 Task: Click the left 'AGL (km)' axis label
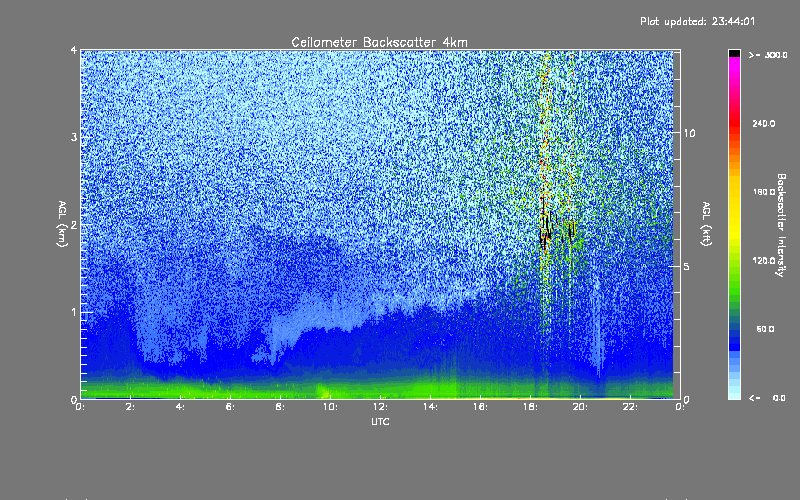[x=62, y=224]
